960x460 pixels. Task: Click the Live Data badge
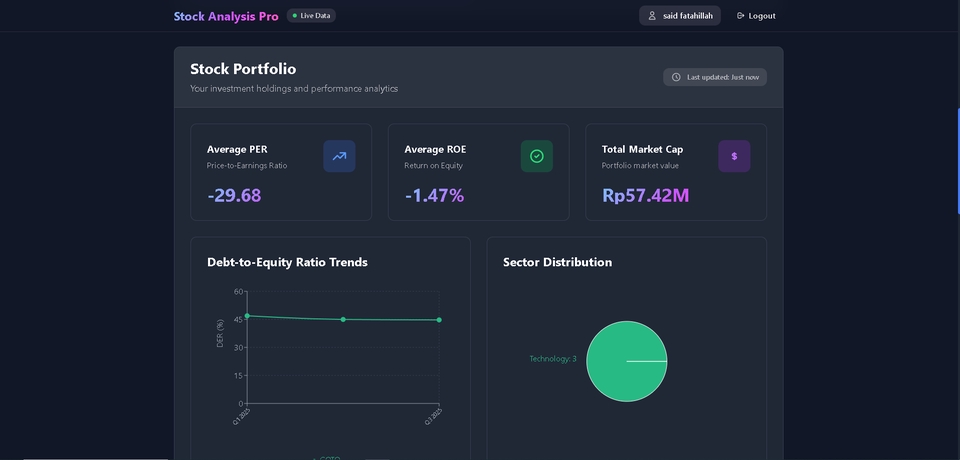coord(312,16)
